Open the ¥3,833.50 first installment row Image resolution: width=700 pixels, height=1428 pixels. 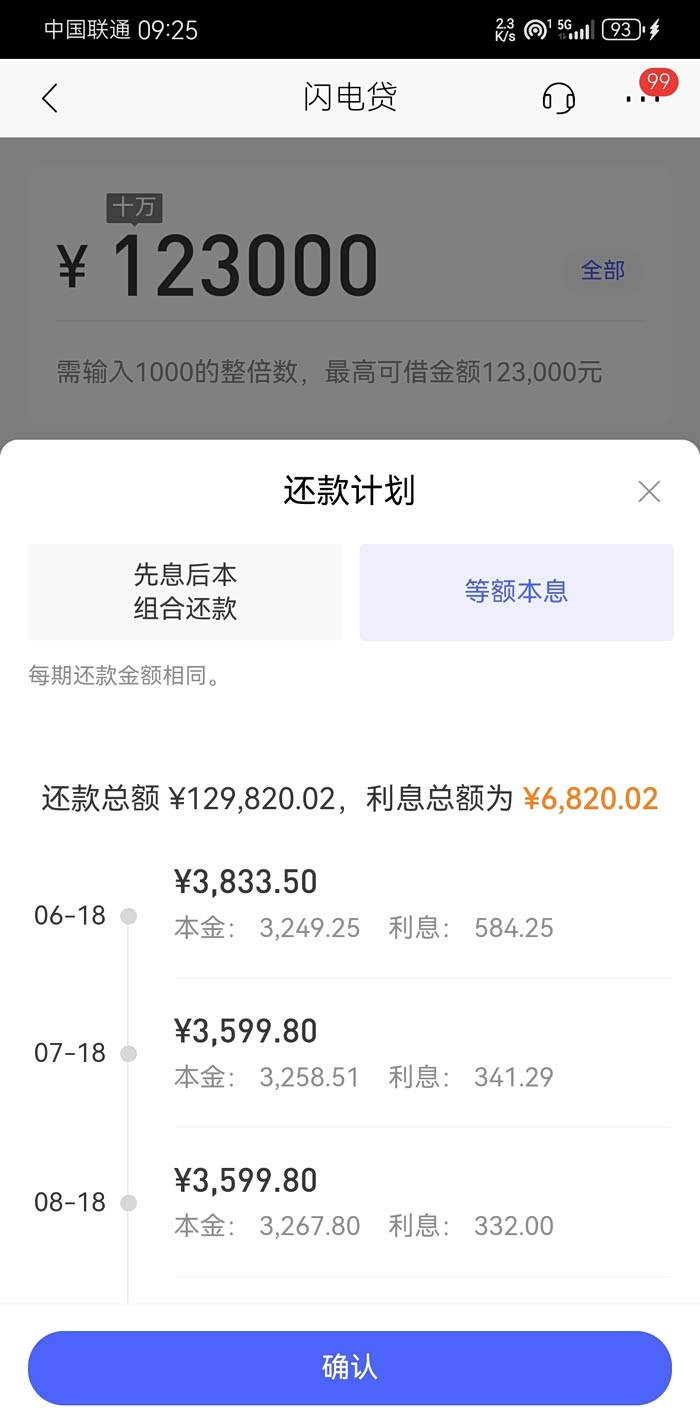click(422, 903)
